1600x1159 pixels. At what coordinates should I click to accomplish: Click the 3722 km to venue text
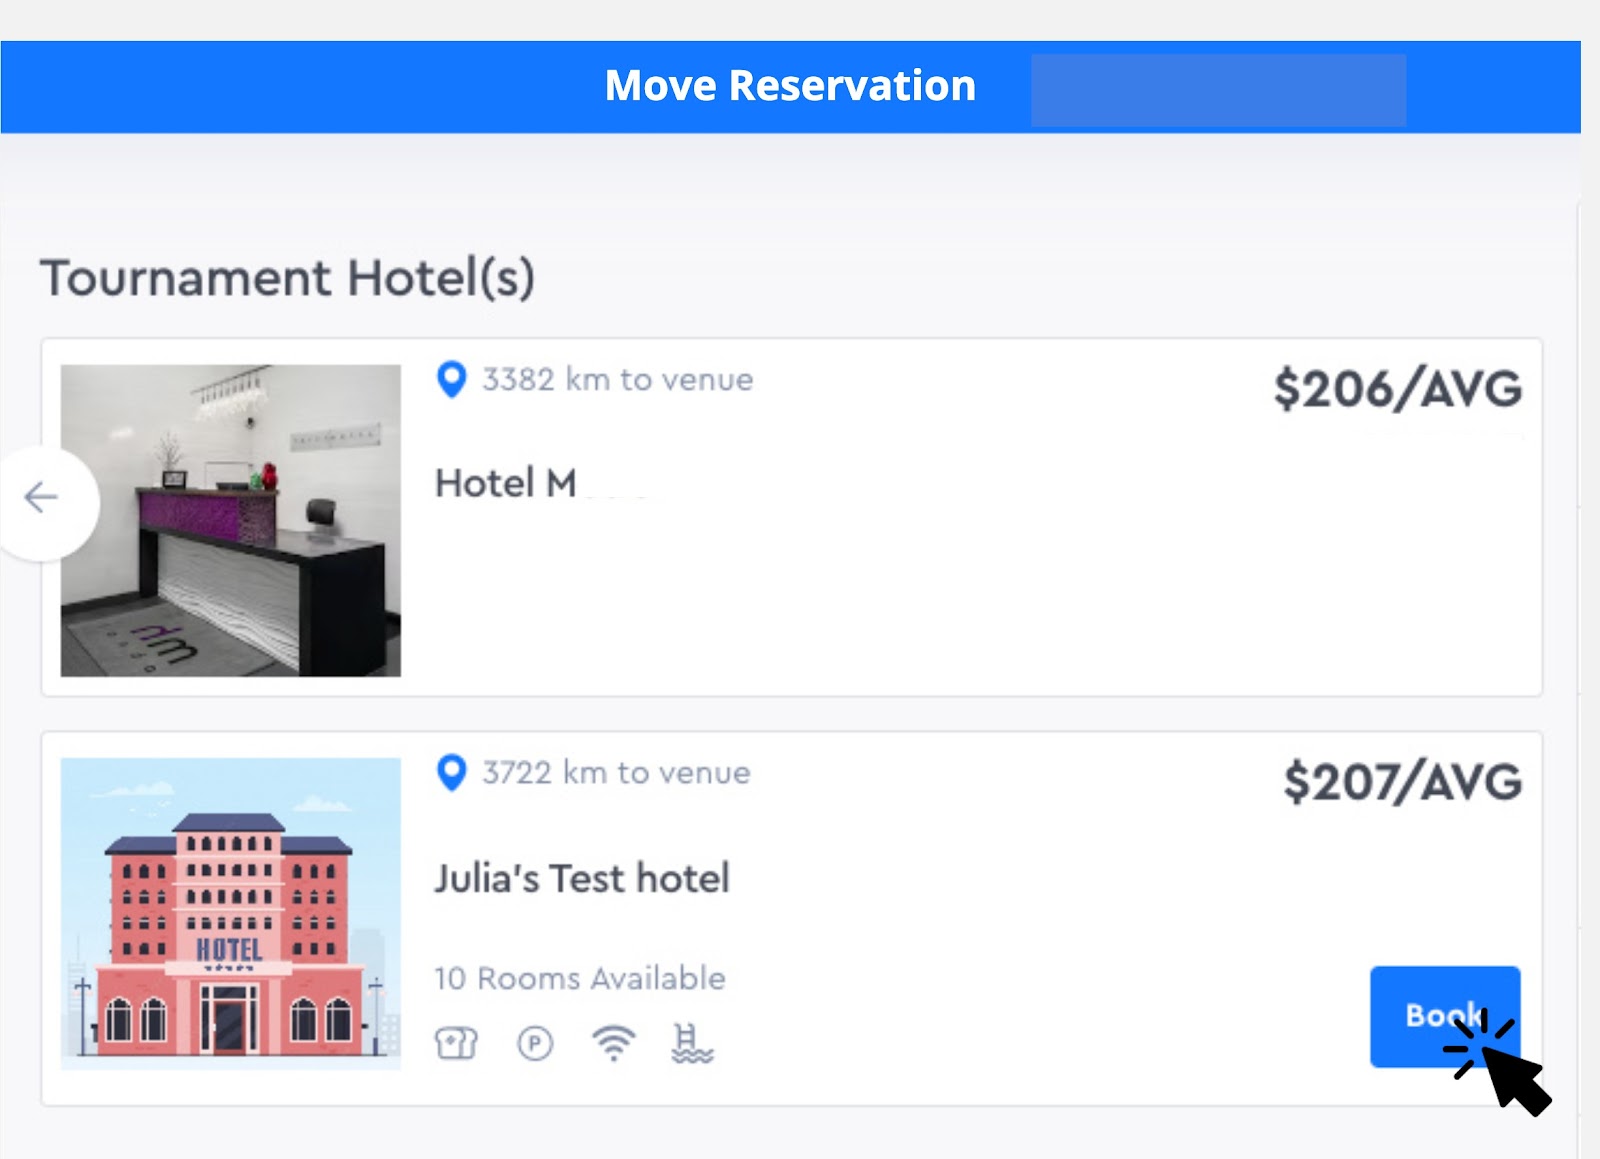(616, 773)
